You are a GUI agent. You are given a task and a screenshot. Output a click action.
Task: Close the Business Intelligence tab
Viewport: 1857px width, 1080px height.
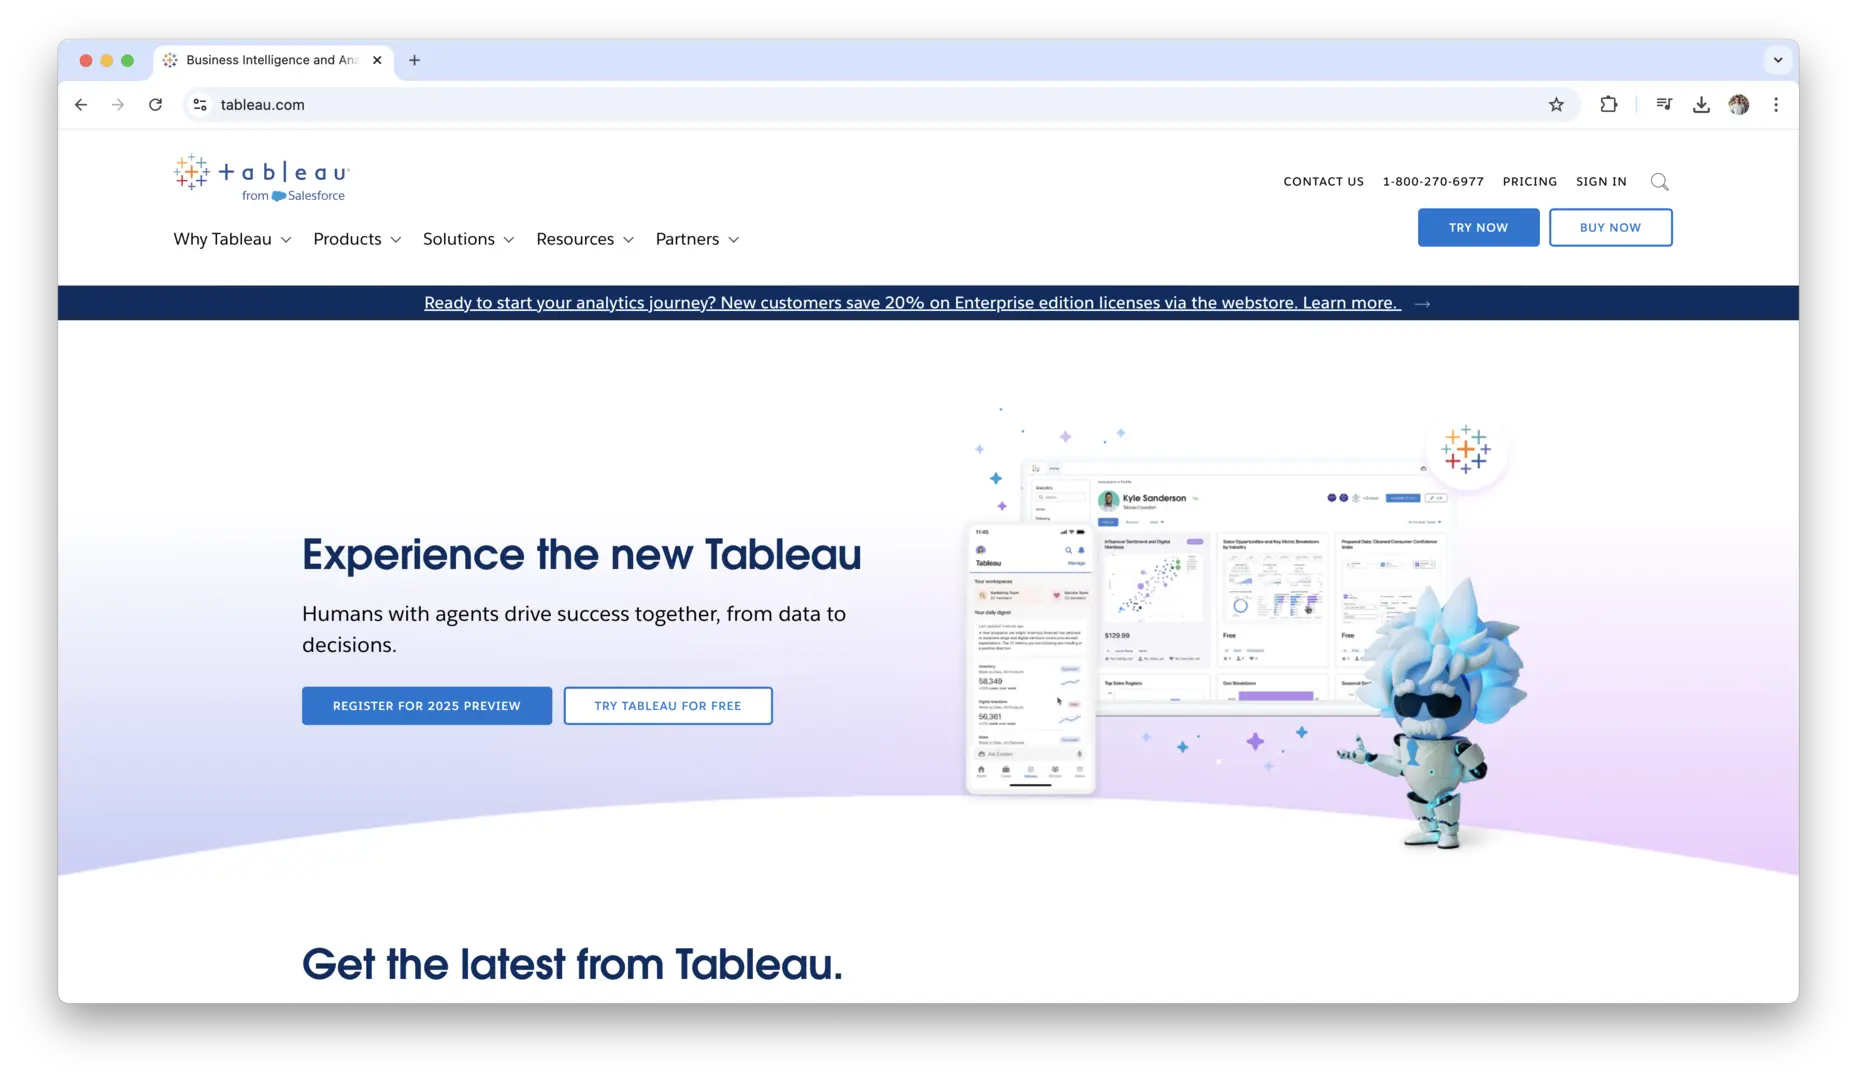point(377,60)
